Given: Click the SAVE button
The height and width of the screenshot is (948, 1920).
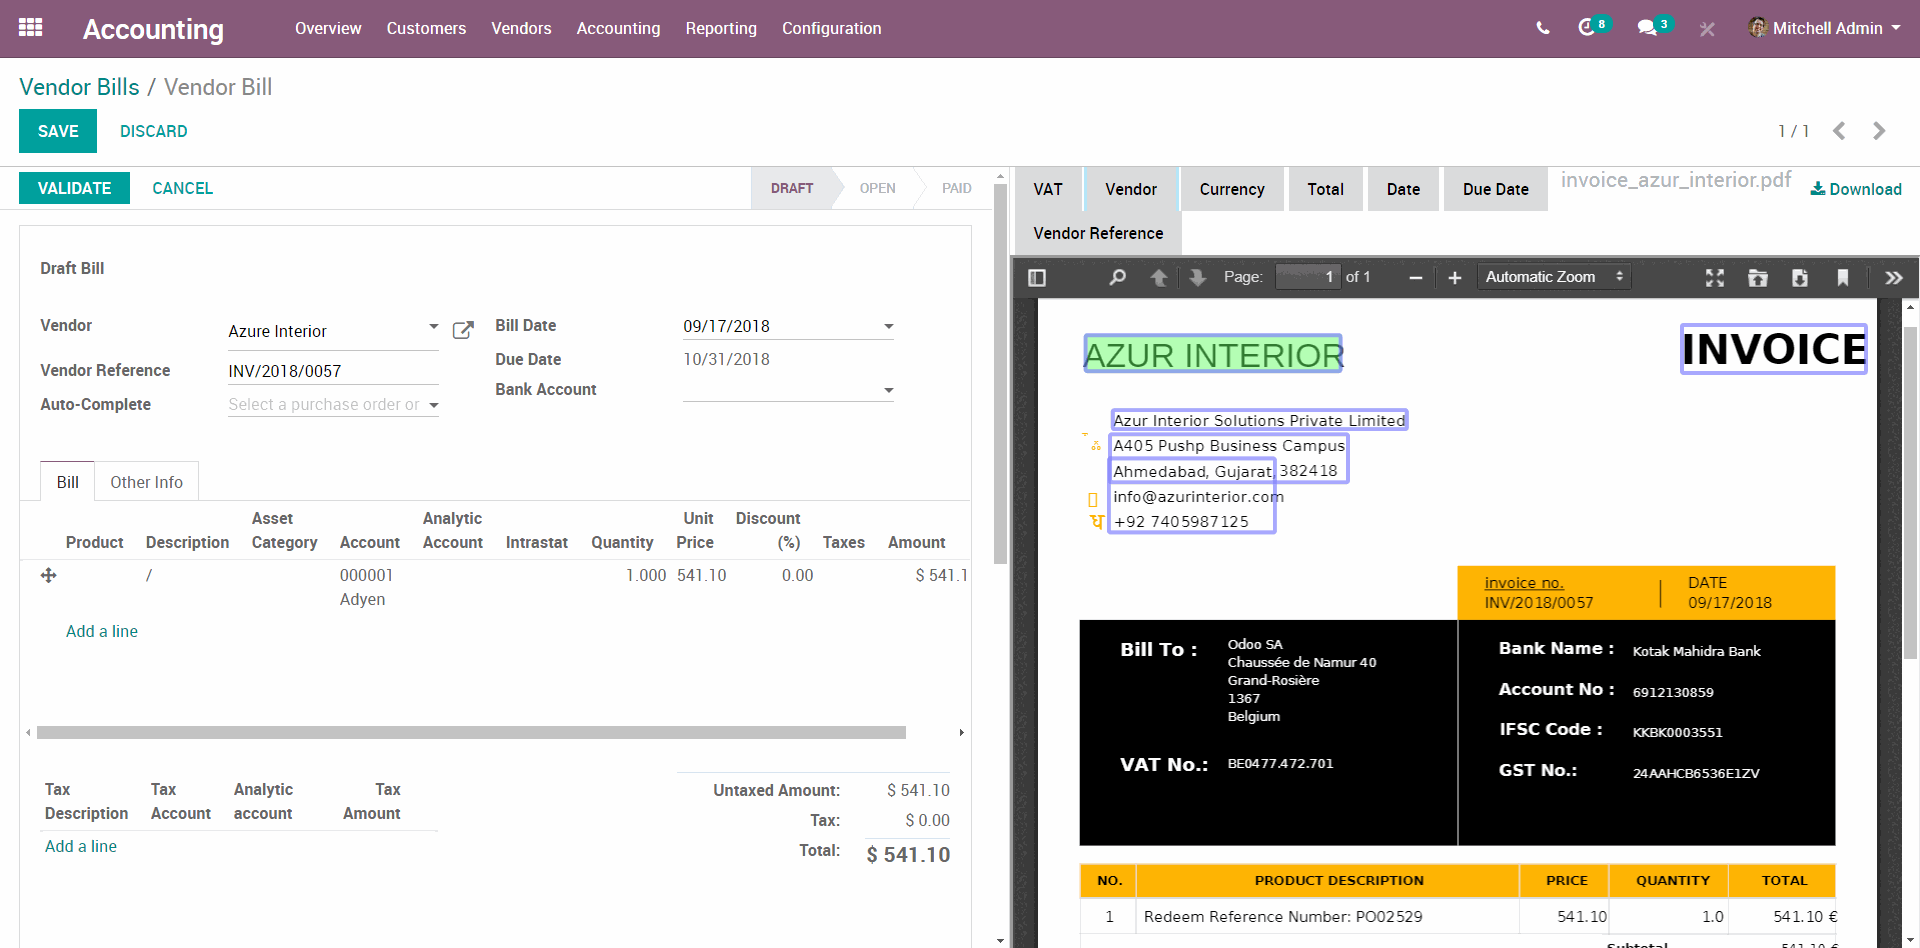Looking at the screenshot, I should (58, 131).
